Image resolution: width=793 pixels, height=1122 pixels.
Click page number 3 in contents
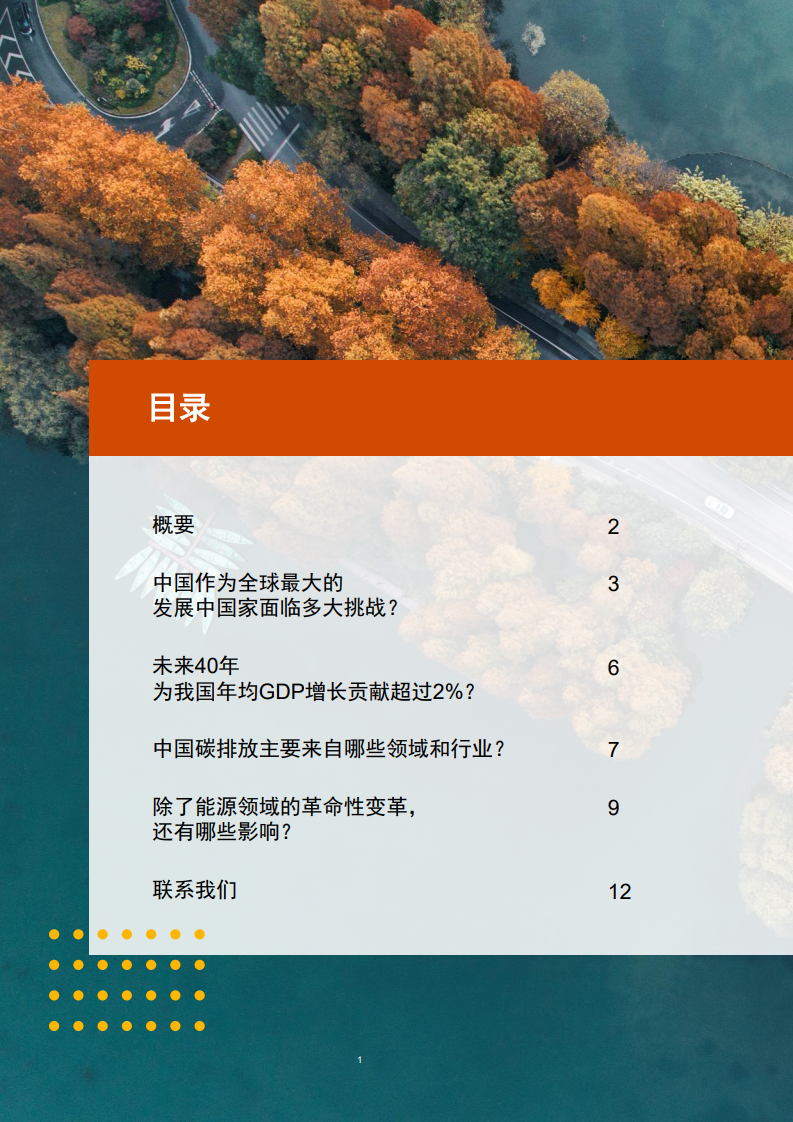613,584
